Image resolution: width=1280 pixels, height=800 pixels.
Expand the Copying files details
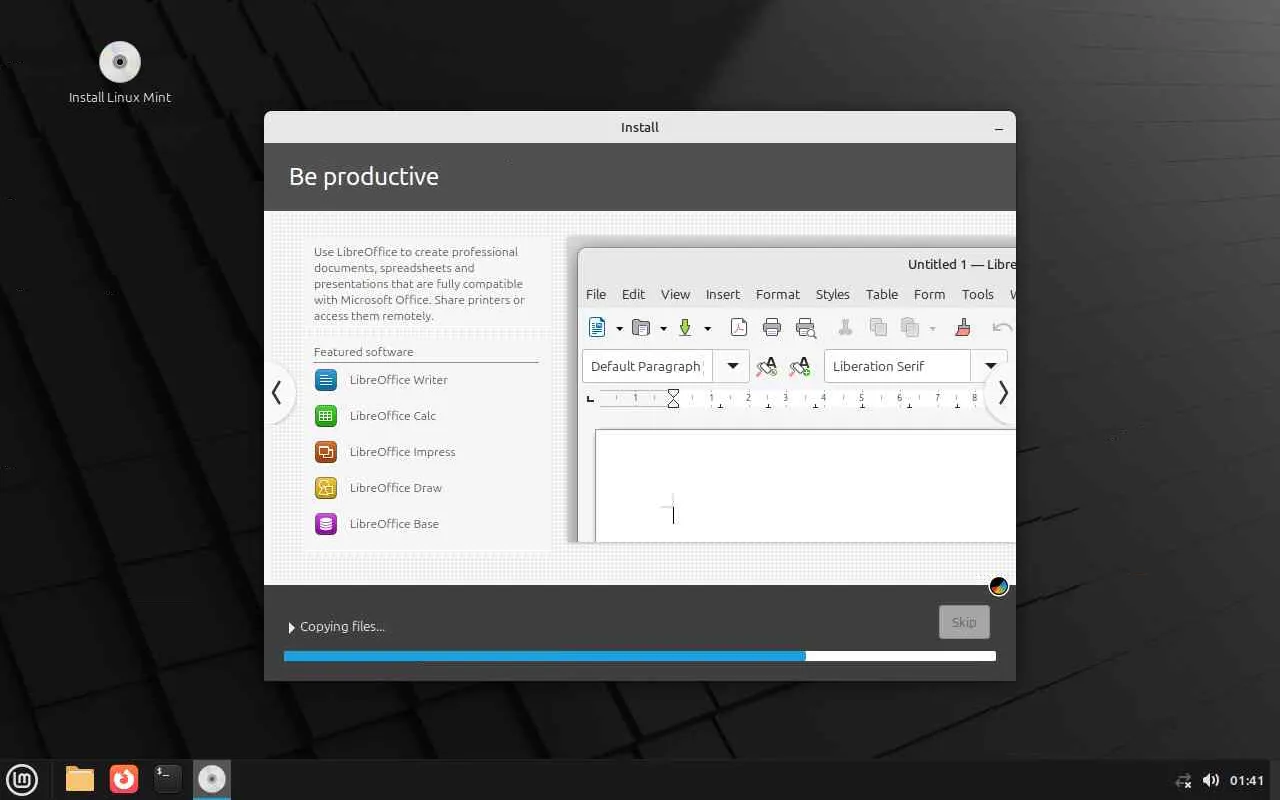click(292, 627)
